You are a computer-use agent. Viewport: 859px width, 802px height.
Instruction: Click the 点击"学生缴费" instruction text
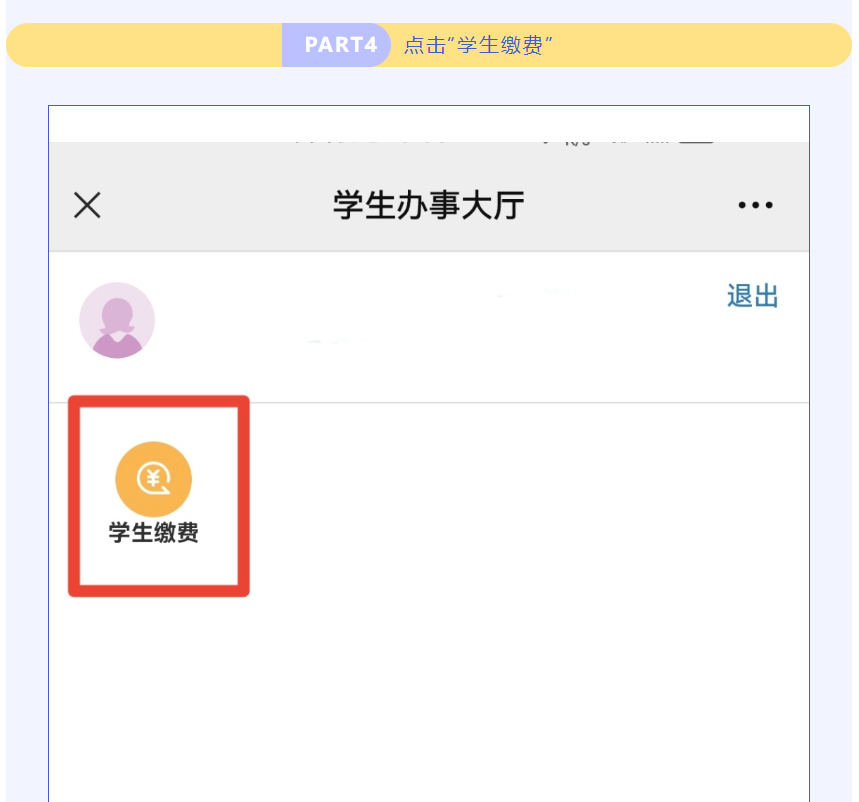point(478,45)
